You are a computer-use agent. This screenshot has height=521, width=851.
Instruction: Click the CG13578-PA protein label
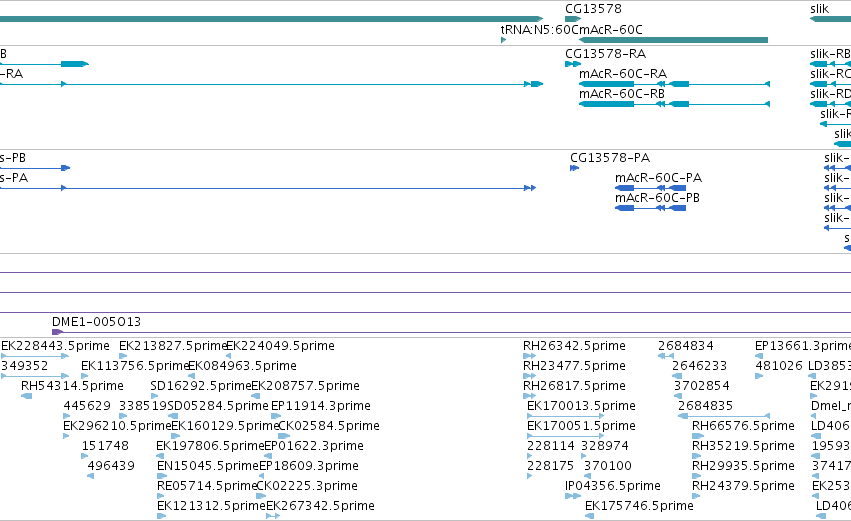[609, 158]
